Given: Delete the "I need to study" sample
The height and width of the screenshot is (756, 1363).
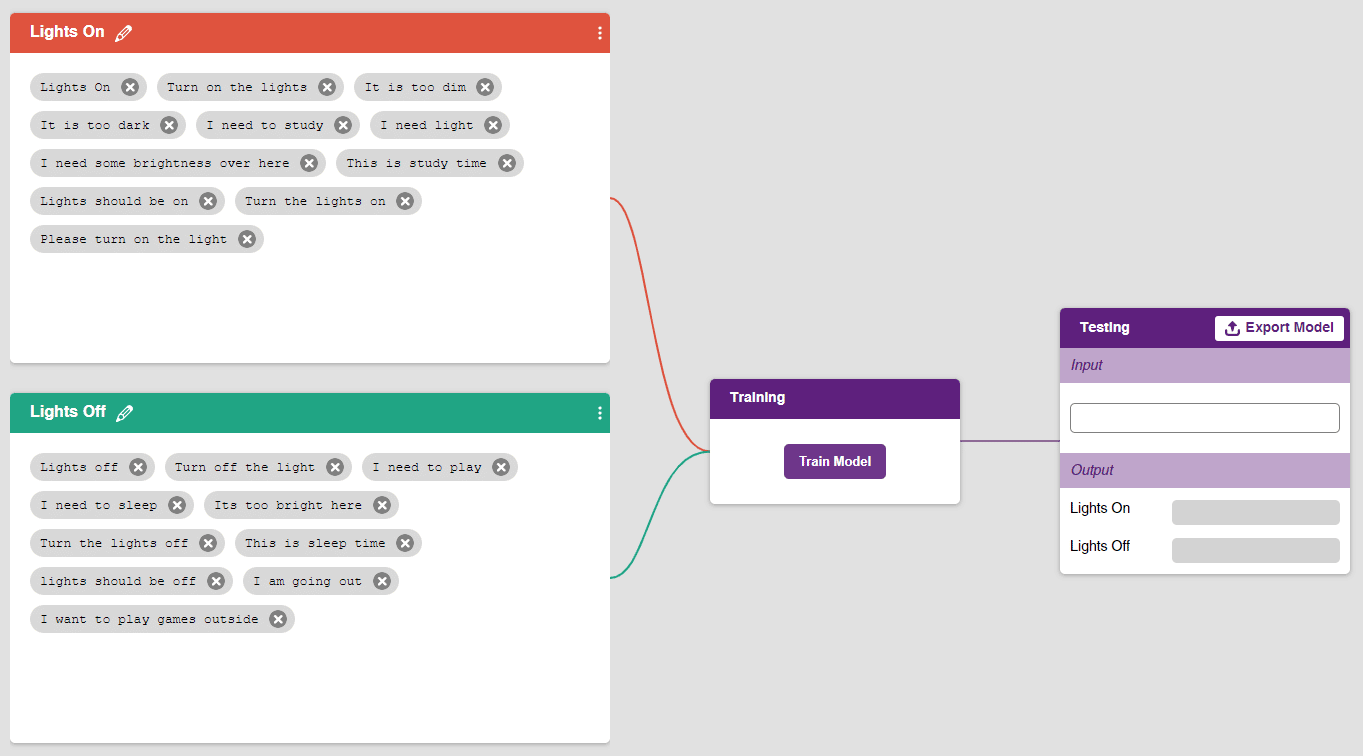Looking at the screenshot, I should coord(343,125).
